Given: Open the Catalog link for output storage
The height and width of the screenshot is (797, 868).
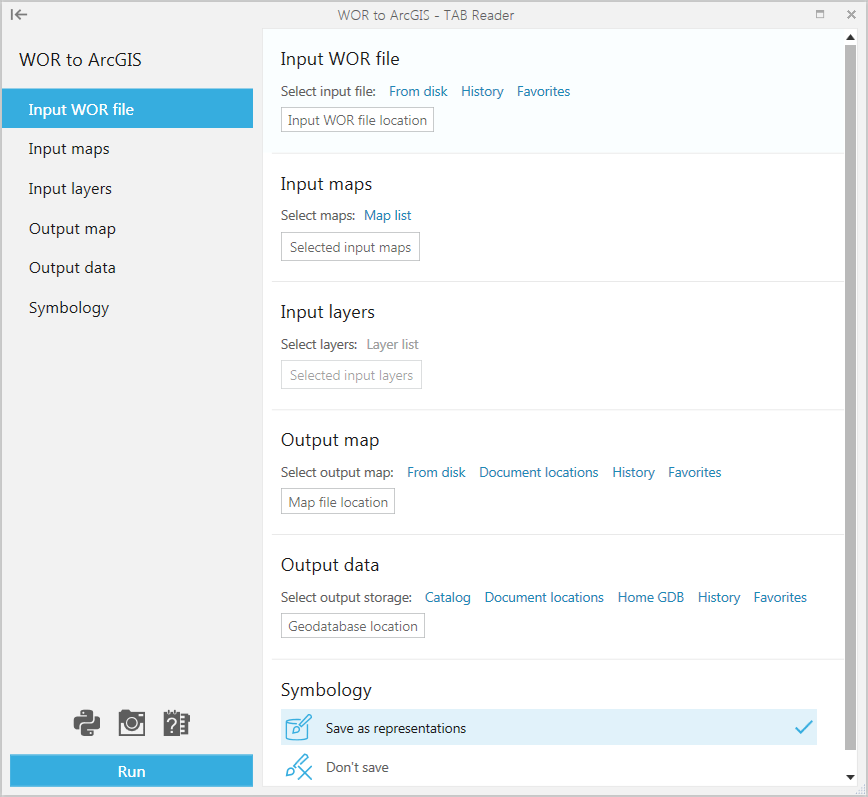Looking at the screenshot, I should pyautogui.click(x=447, y=597).
